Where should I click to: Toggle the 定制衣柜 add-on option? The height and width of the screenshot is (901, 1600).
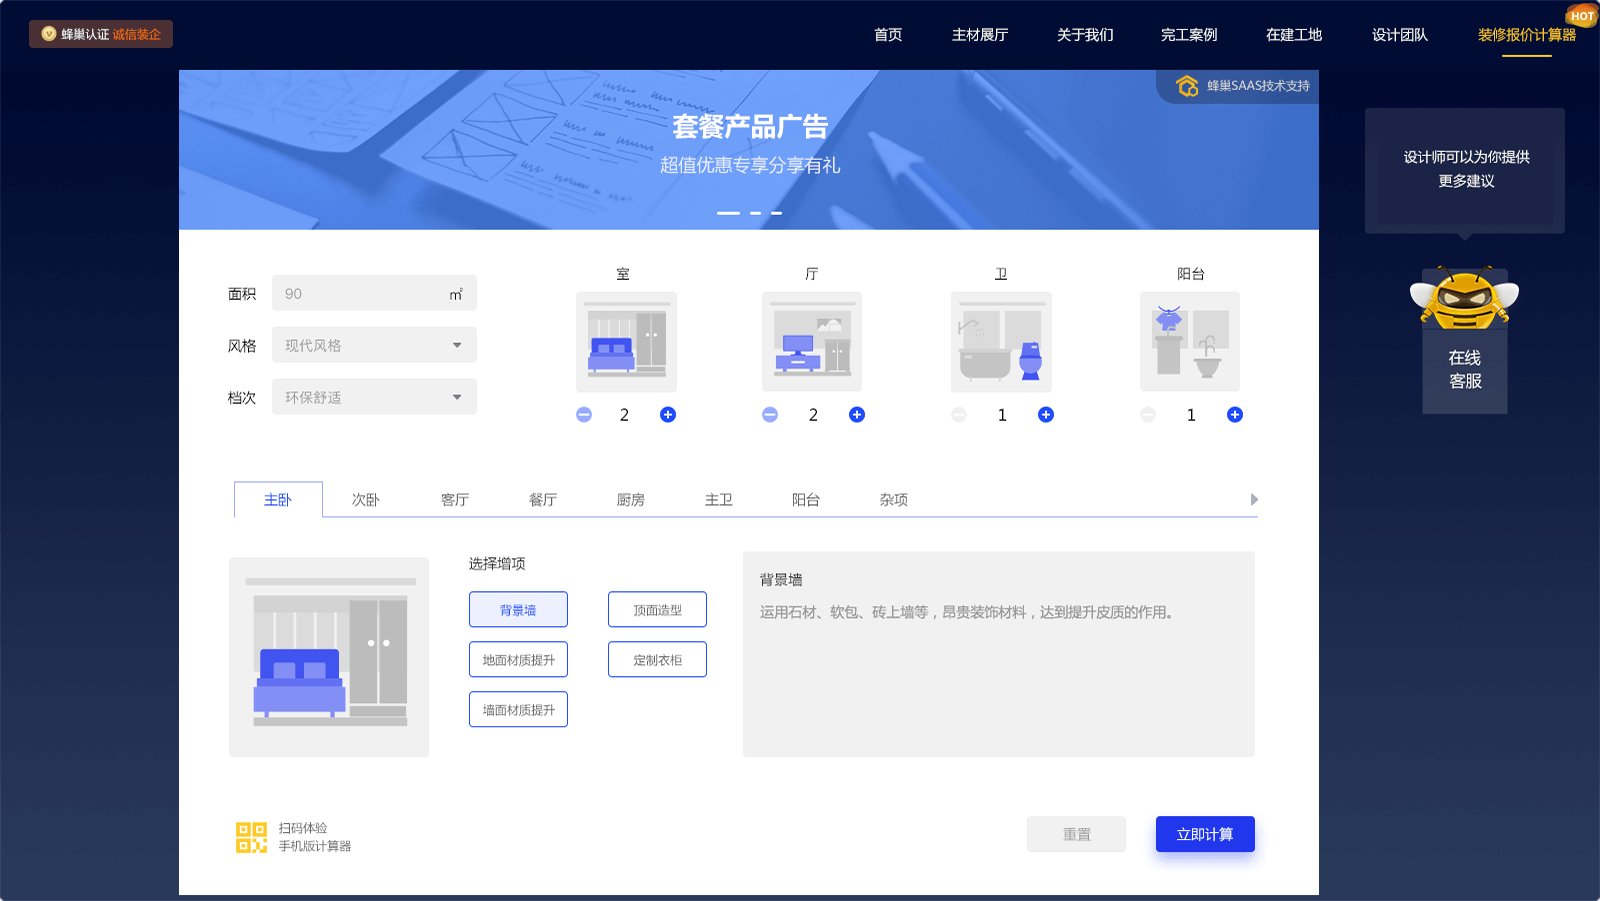(x=657, y=660)
